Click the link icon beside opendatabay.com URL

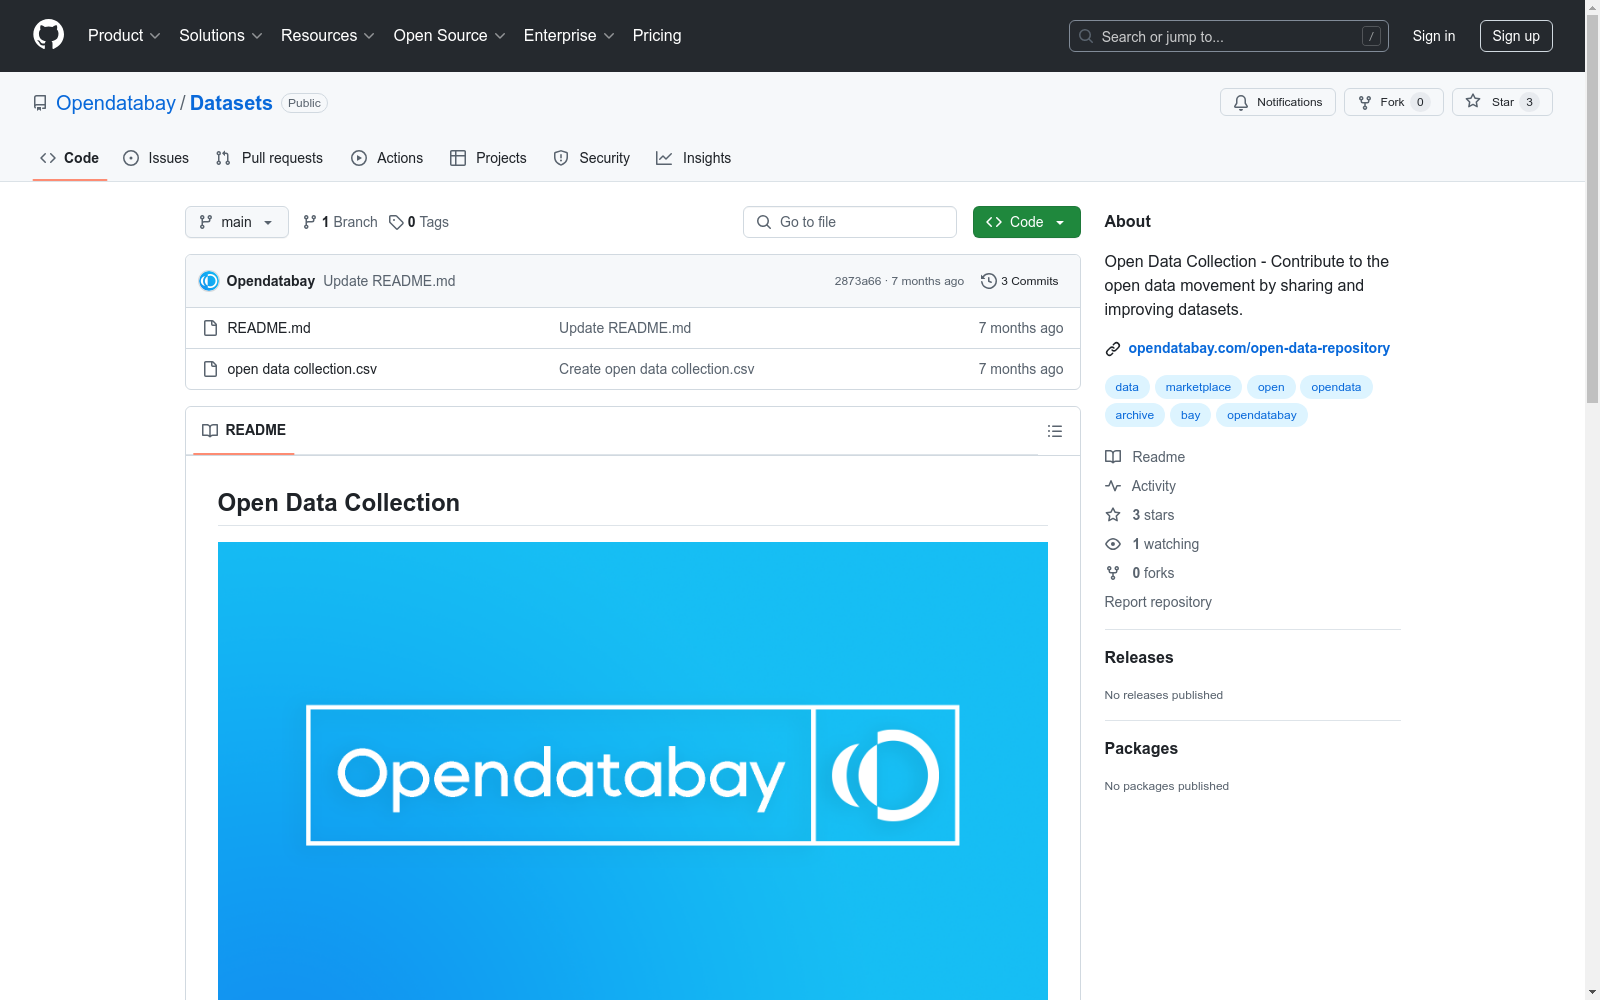coord(1113,349)
